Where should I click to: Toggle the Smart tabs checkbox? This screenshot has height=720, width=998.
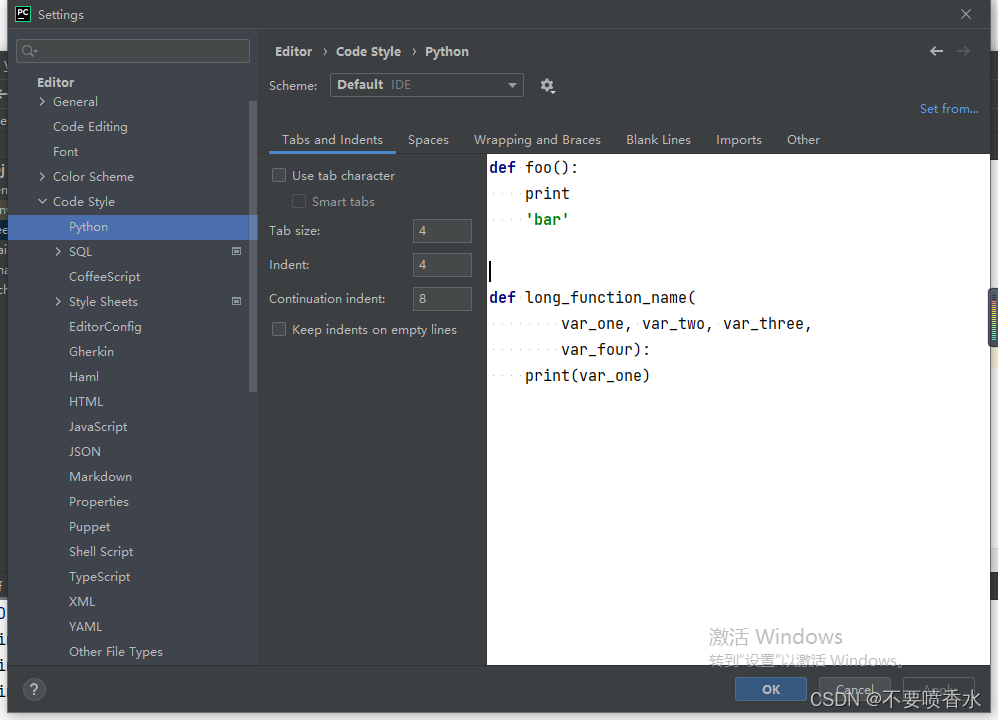[x=299, y=201]
